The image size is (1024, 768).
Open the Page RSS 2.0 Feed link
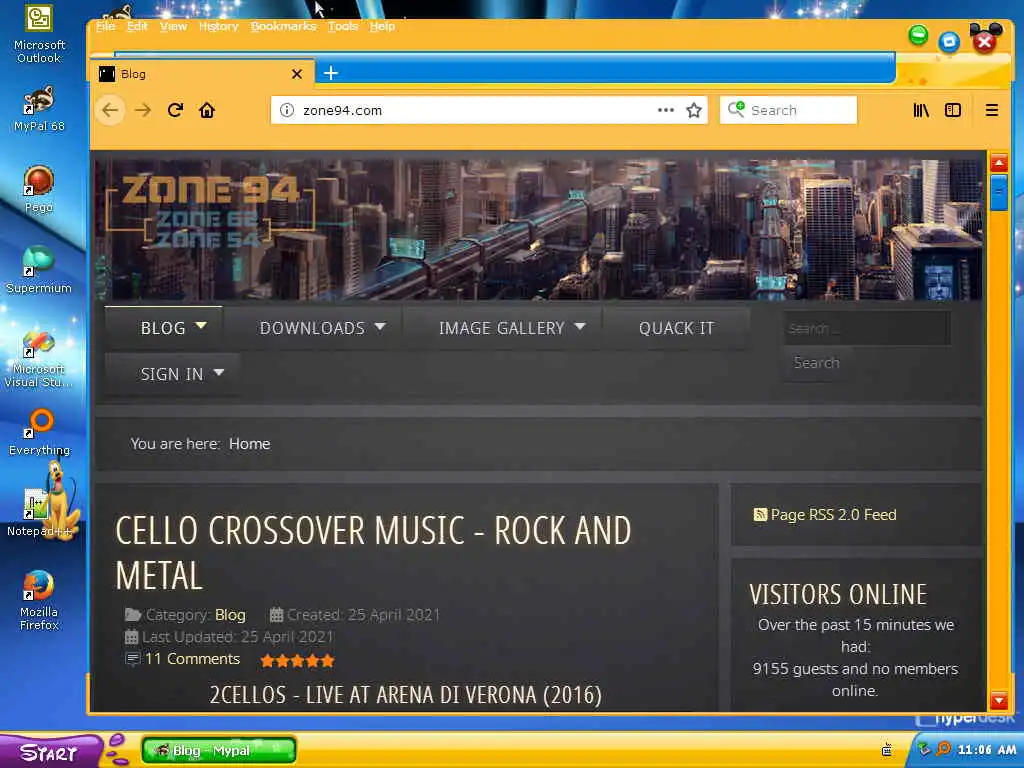point(833,515)
